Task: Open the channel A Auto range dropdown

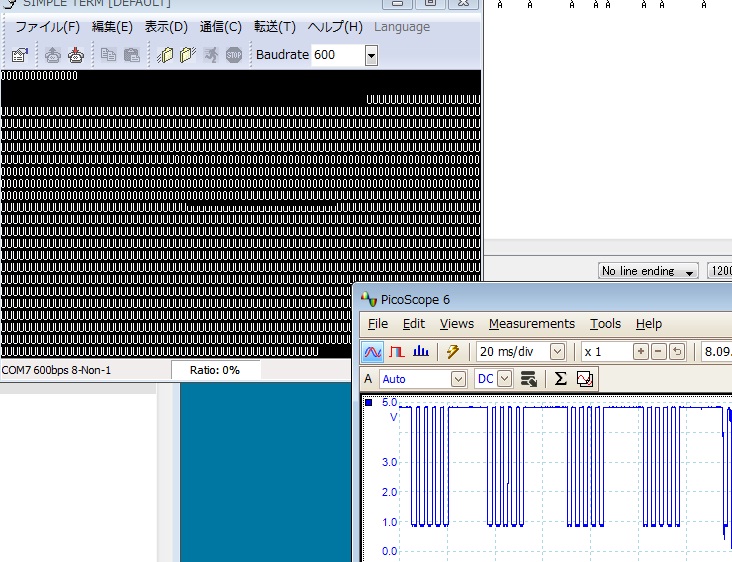Action: coord(458,379)
